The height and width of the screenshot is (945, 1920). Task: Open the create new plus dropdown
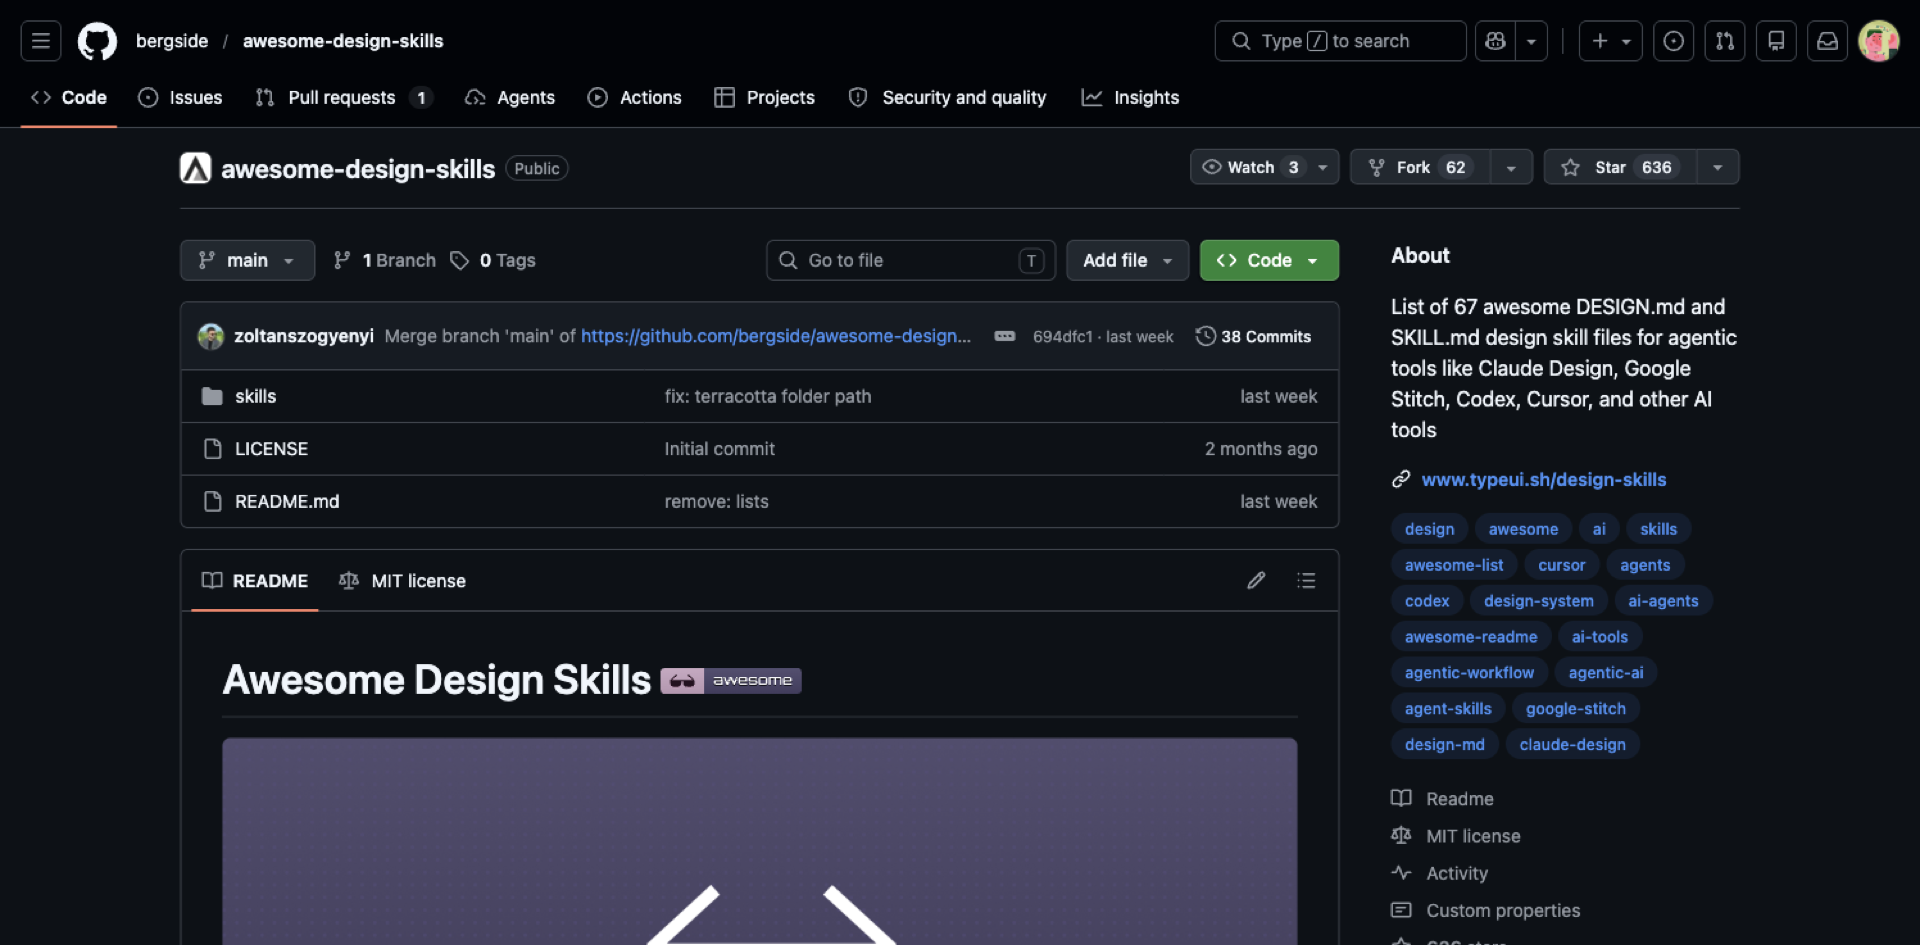(1610, 41)
